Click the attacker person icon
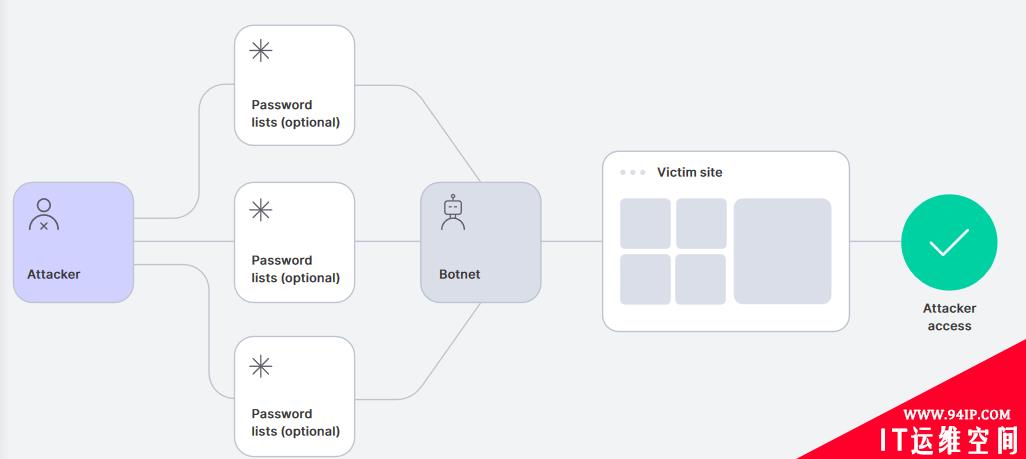Viewport: 1026px width, 459px height. (x=44, y=214)
